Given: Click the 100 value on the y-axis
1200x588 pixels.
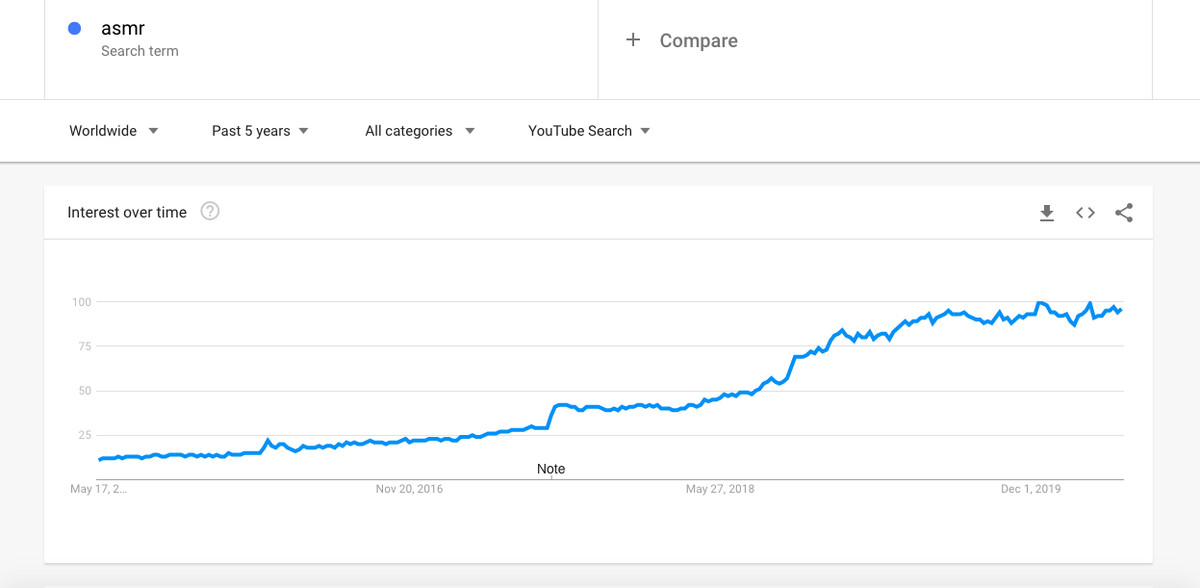Looking at the screenshot, I should 81,302.
